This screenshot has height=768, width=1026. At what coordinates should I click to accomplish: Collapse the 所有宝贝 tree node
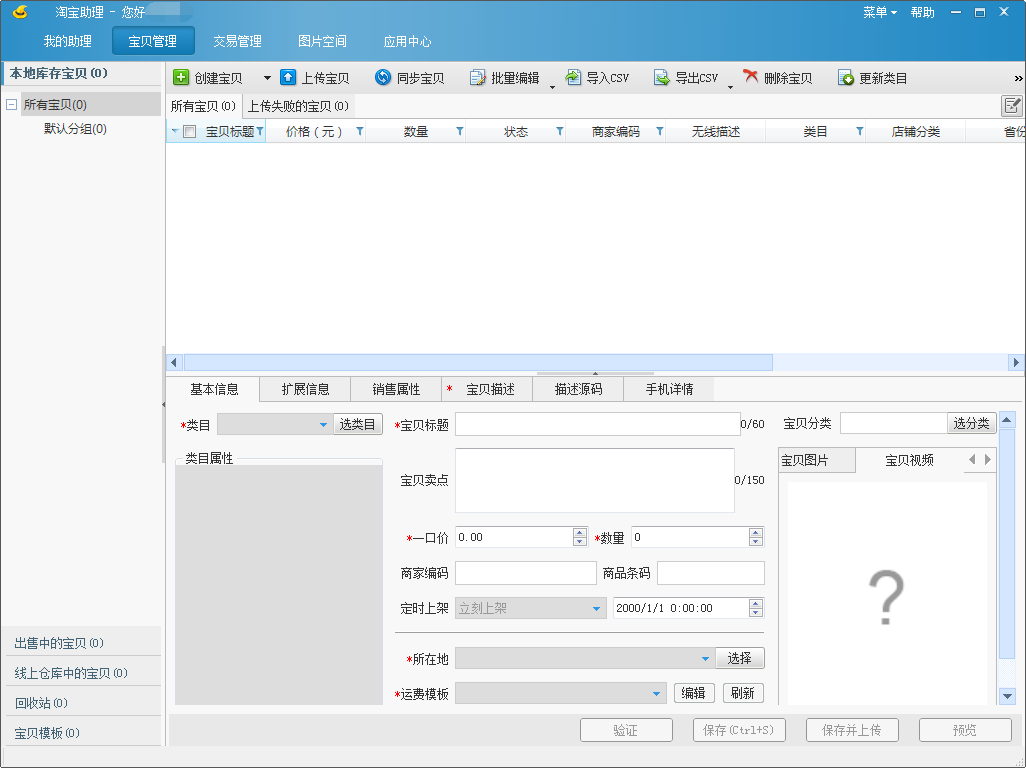[x=11, y=105]
